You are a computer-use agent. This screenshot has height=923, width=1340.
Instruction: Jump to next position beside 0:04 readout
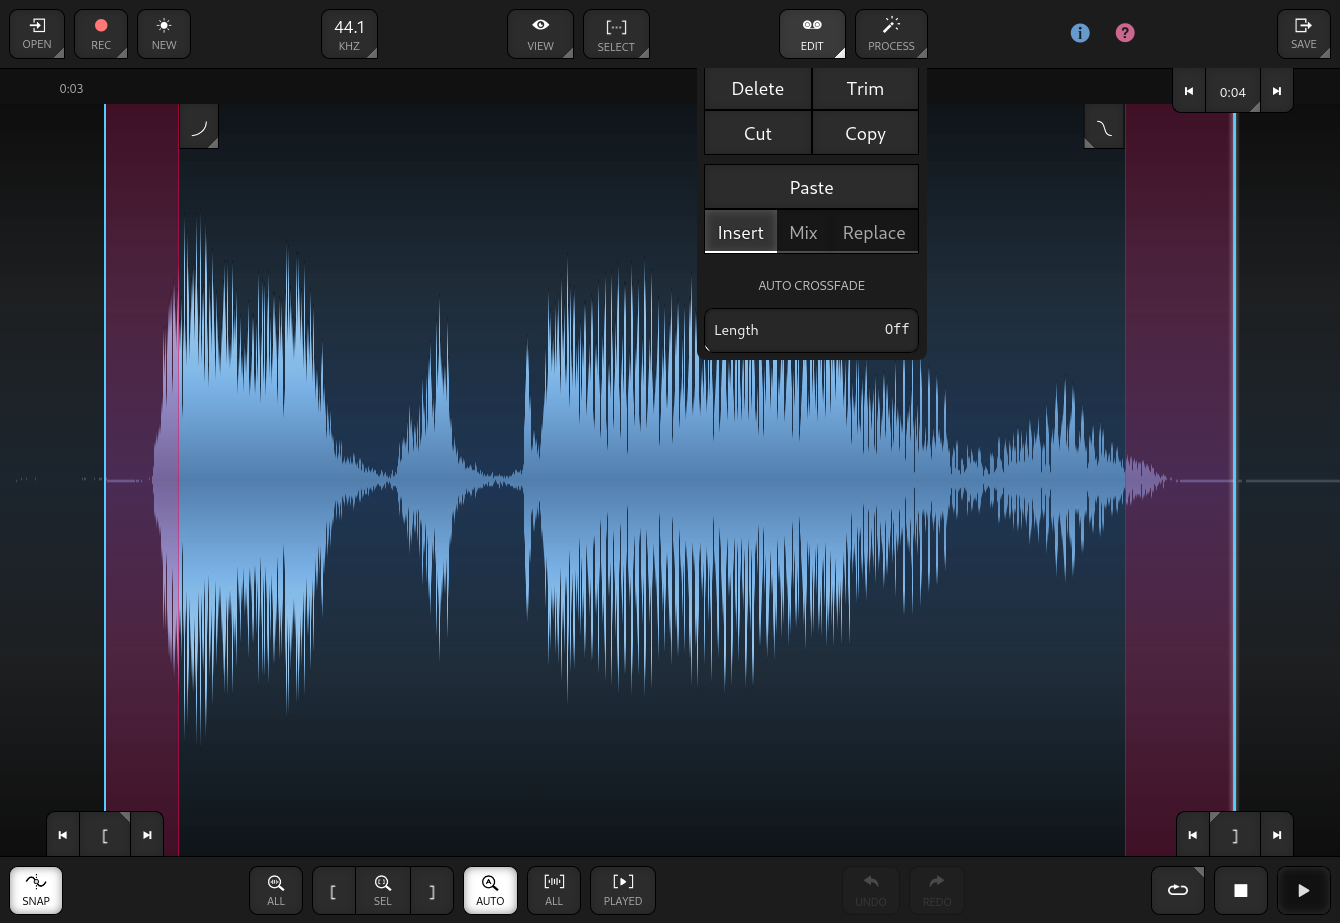[x=1277, y=91]
